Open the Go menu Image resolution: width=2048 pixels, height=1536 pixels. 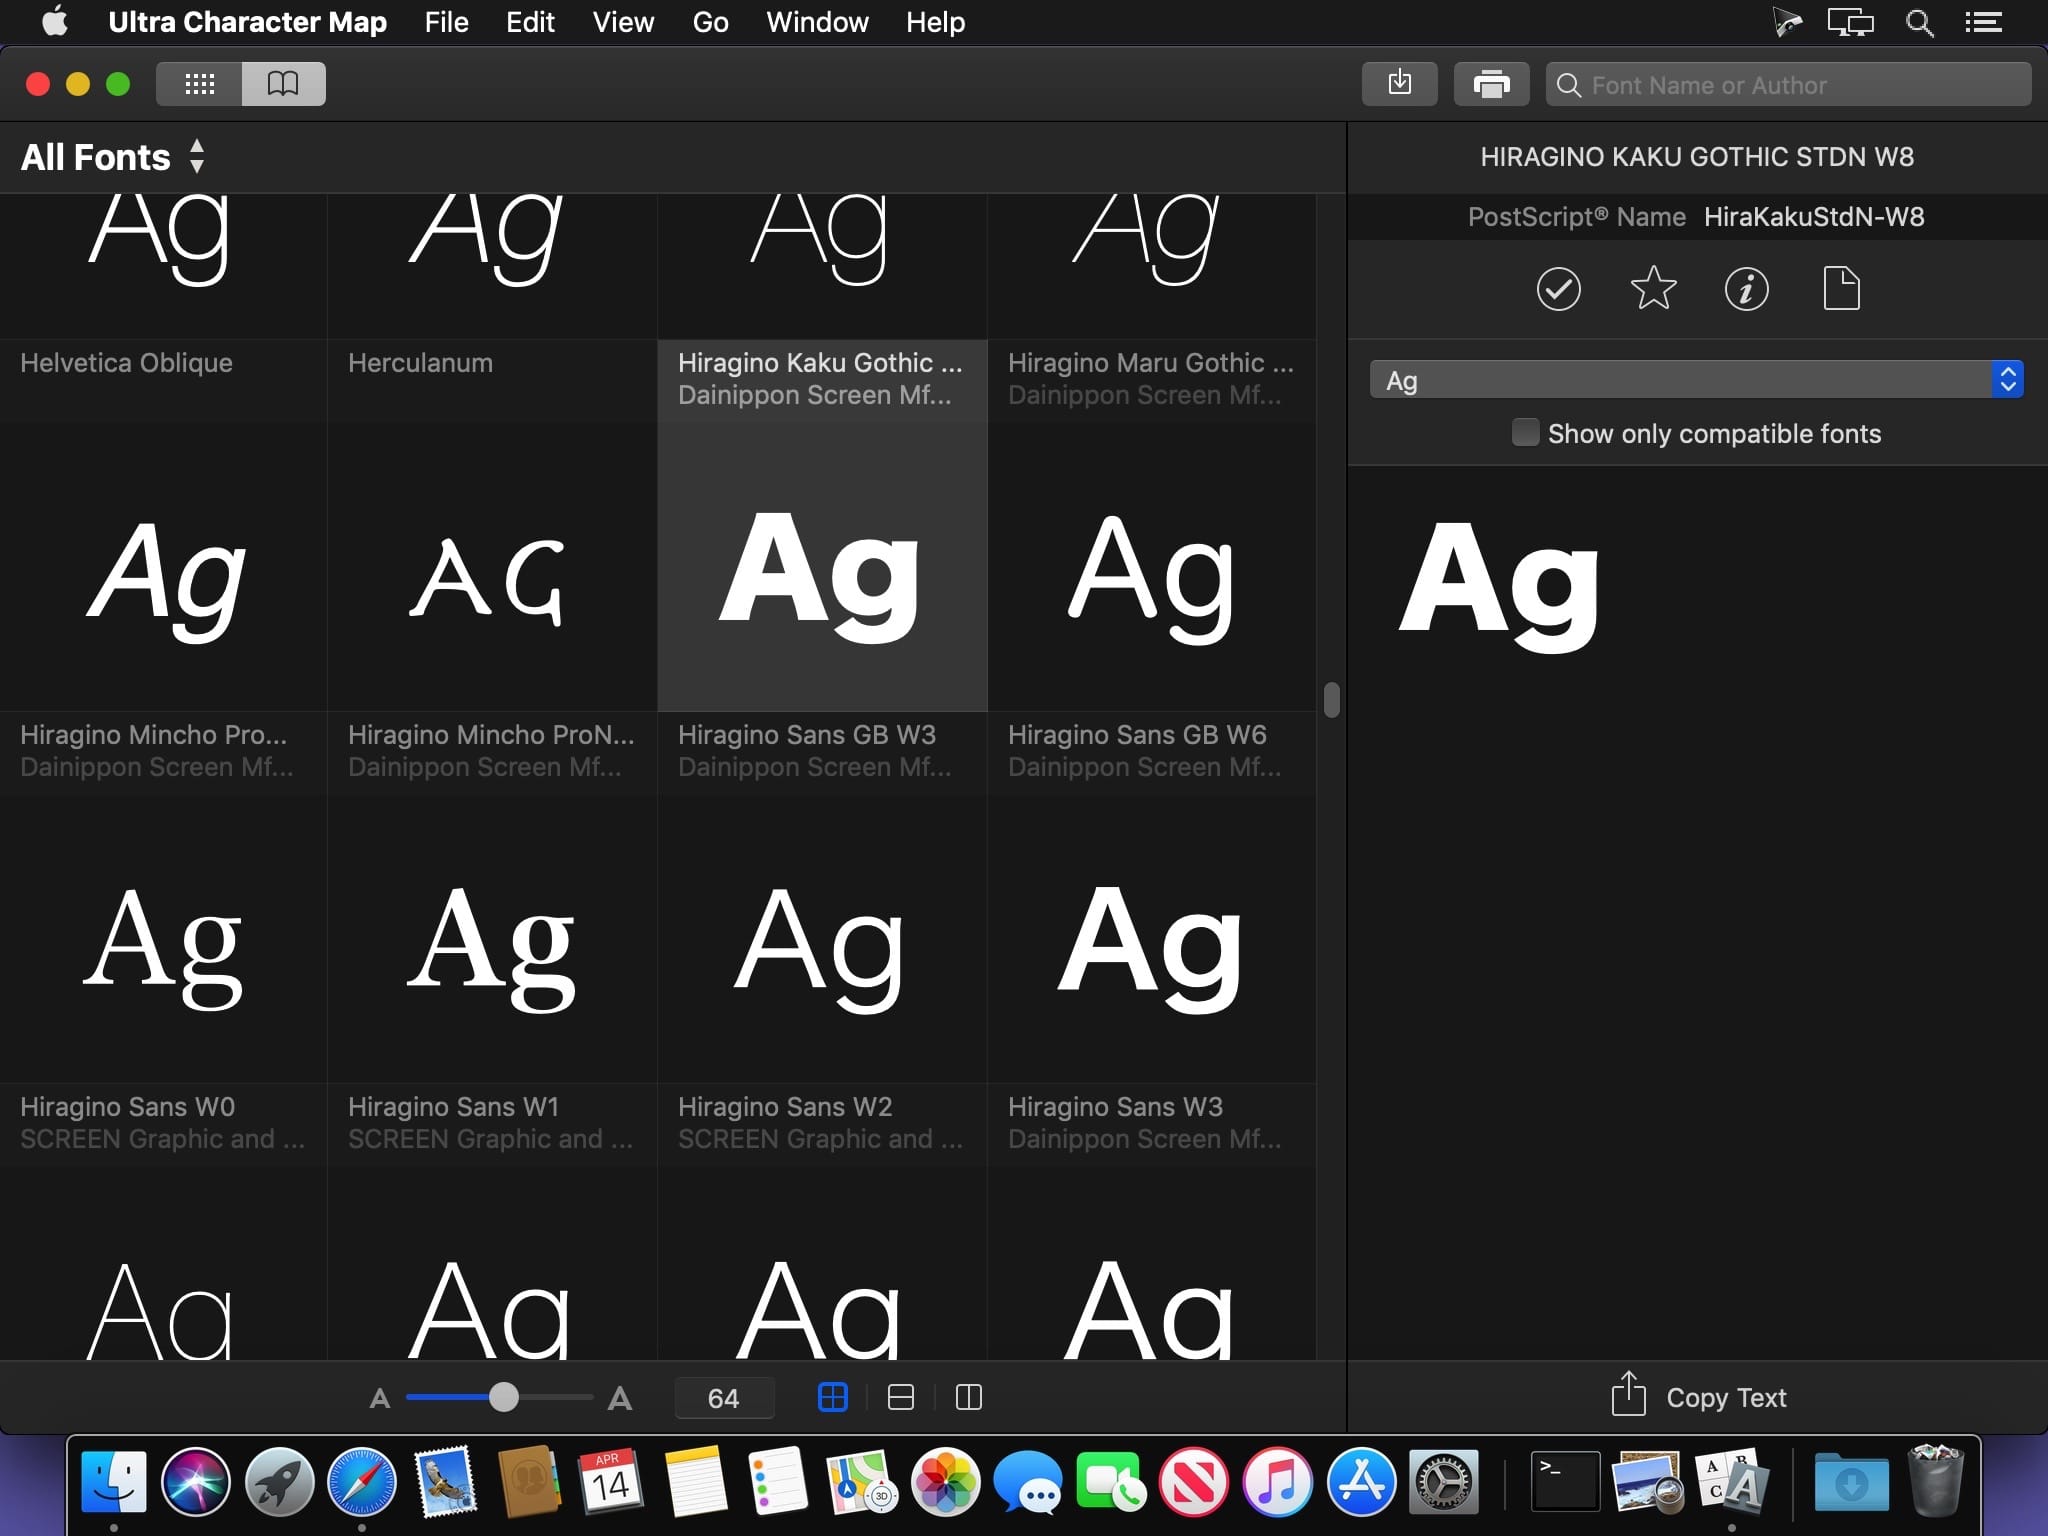(710, 22)
